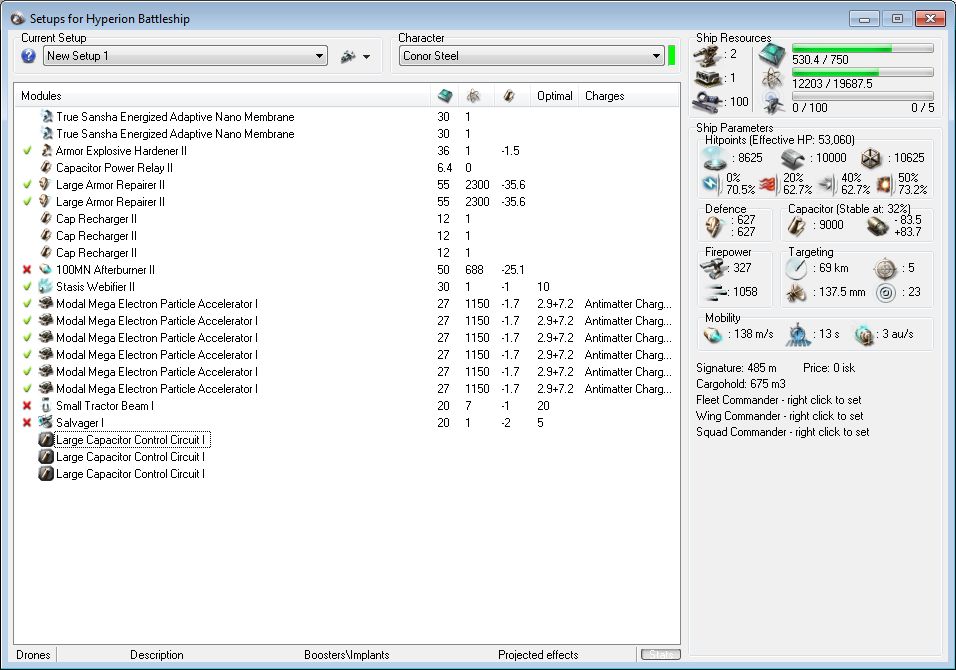Click the CPU icon in Ship Resources
Viewport: 956px width, 670px height.
[x=772, y=55]
